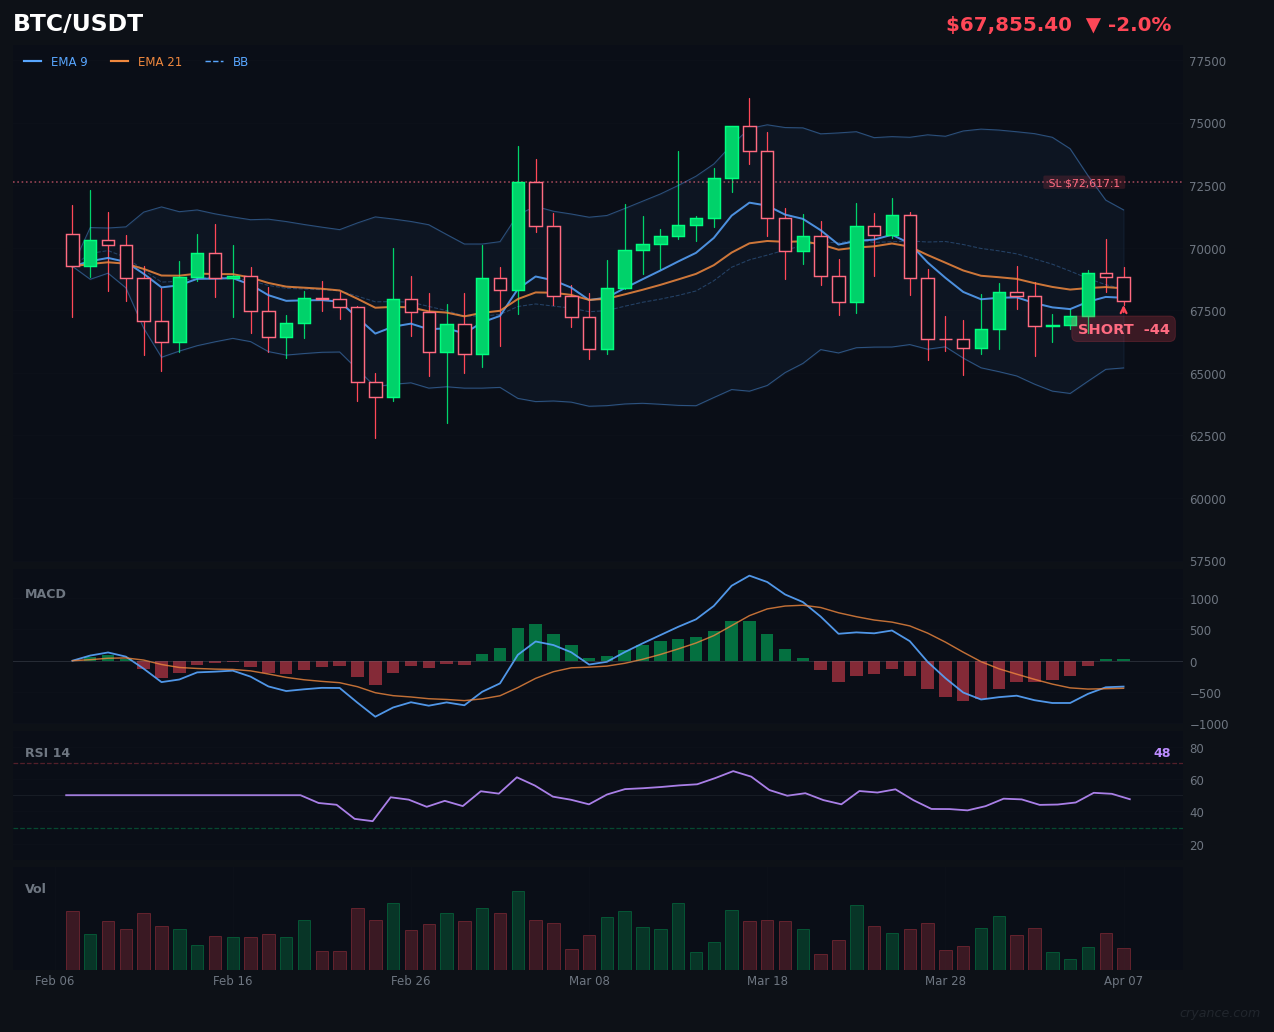Toggle the EMA 21 legend text
Image resolution: width=1274 pixels, height=1032 pixels.
tap(160, 62)
